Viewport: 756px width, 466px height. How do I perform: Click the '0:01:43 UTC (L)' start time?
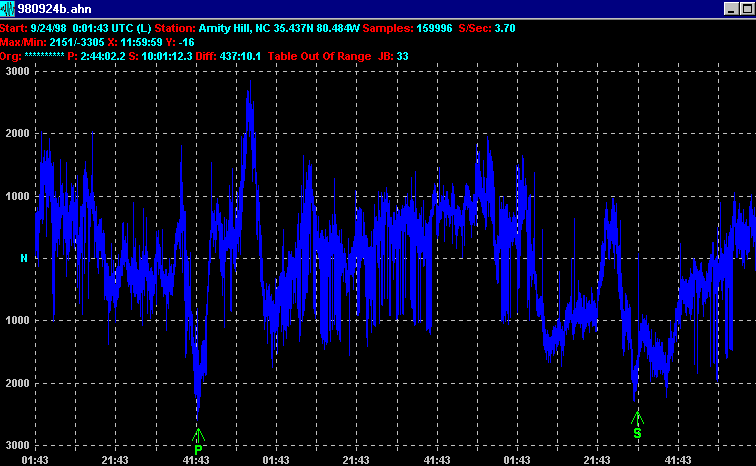click(112, 28)
